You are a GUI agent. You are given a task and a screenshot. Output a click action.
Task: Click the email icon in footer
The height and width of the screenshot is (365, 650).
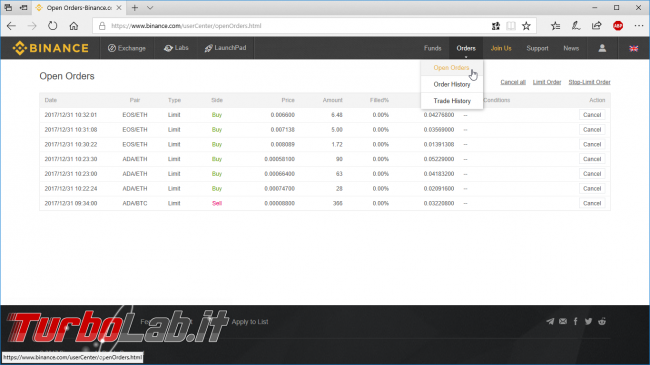[563, 321]
